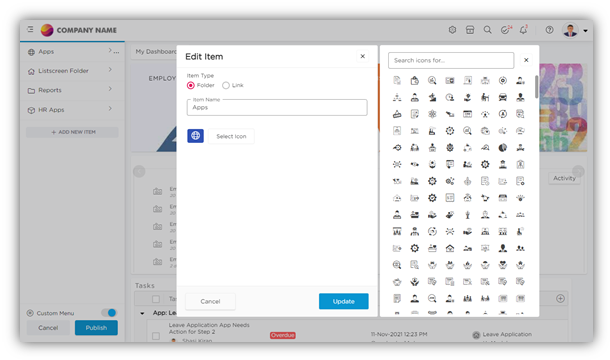Click sidebar Cancel button beside Publish
The height and width of the screenshot is (360, 610).
(x=48, y=328)
